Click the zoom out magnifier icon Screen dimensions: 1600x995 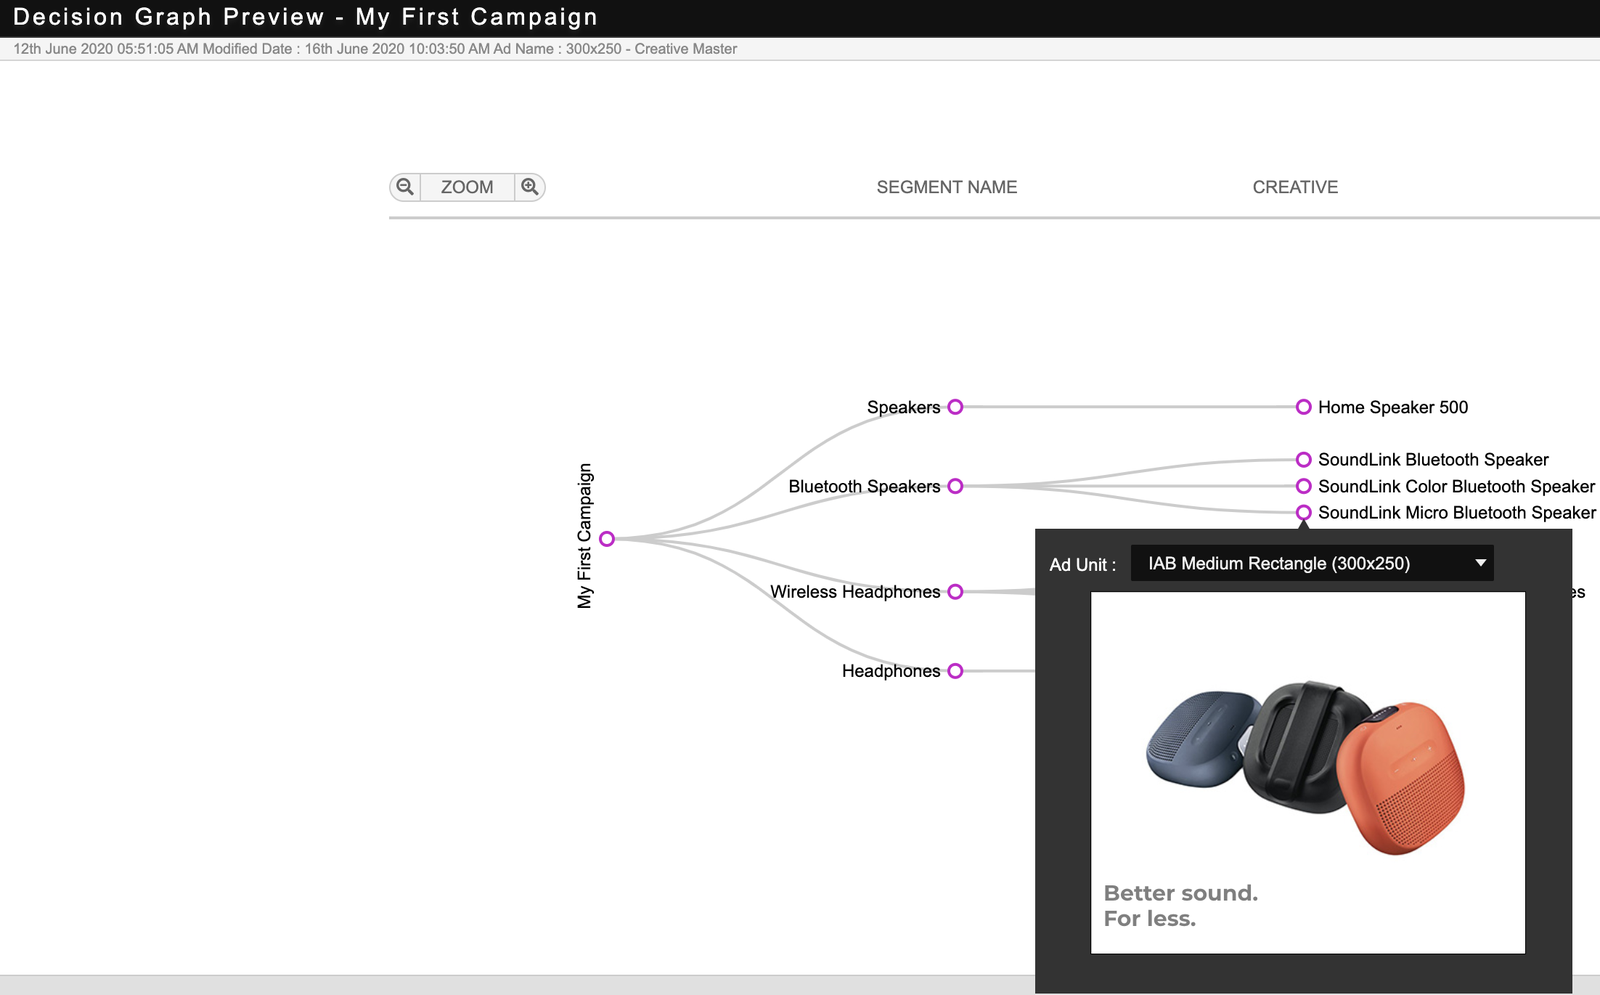pos(405,187)
